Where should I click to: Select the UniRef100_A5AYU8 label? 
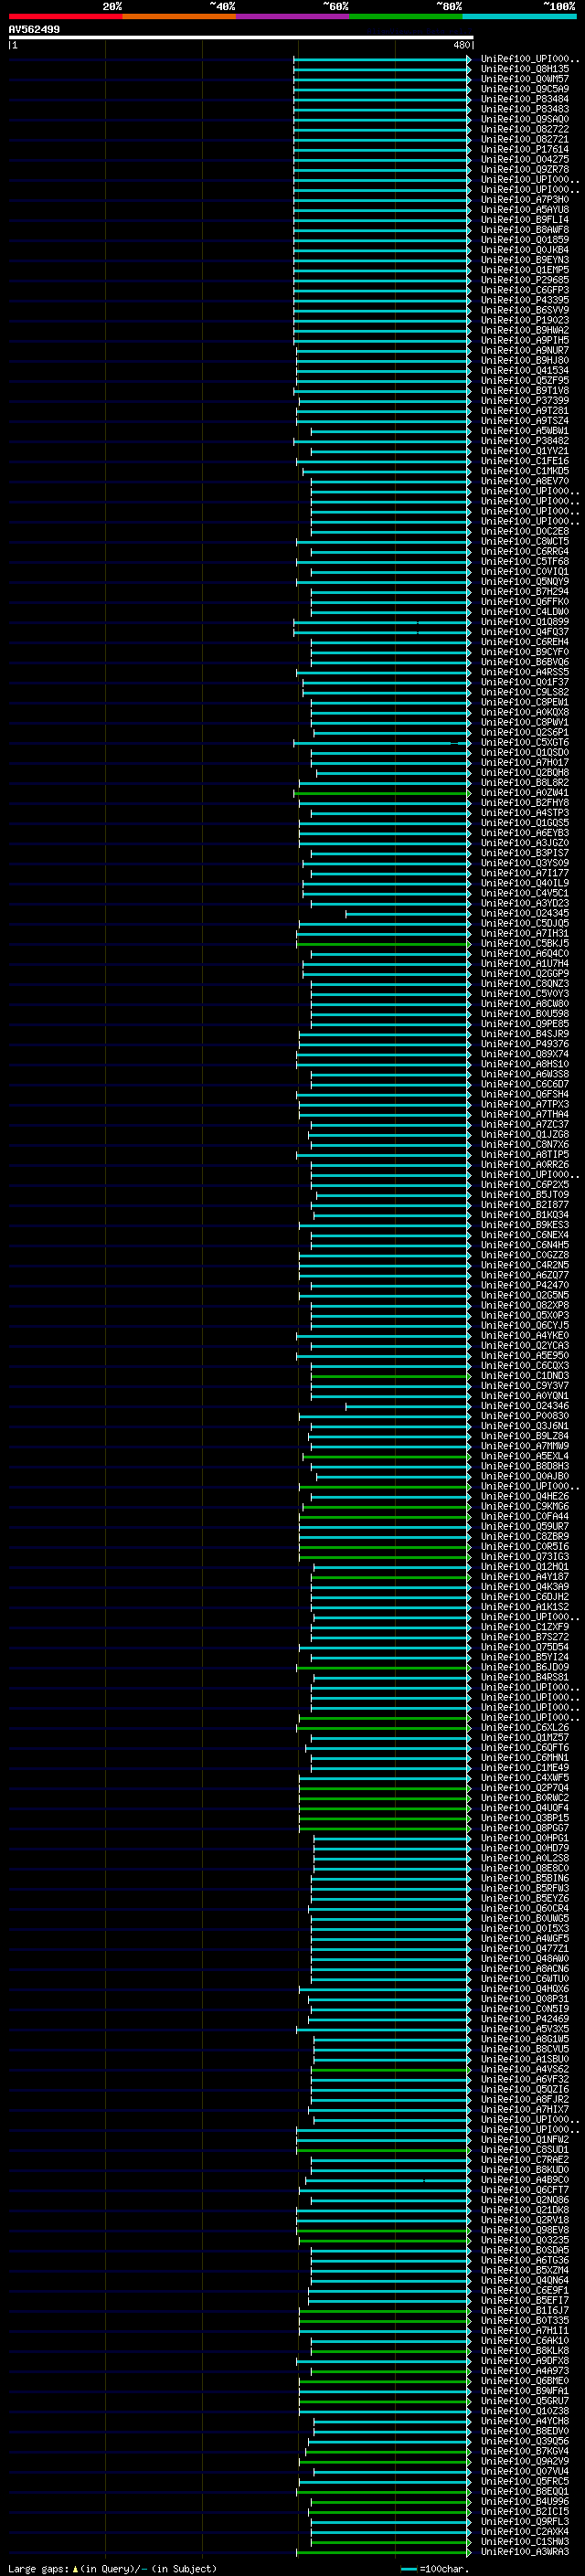[525, 210]
